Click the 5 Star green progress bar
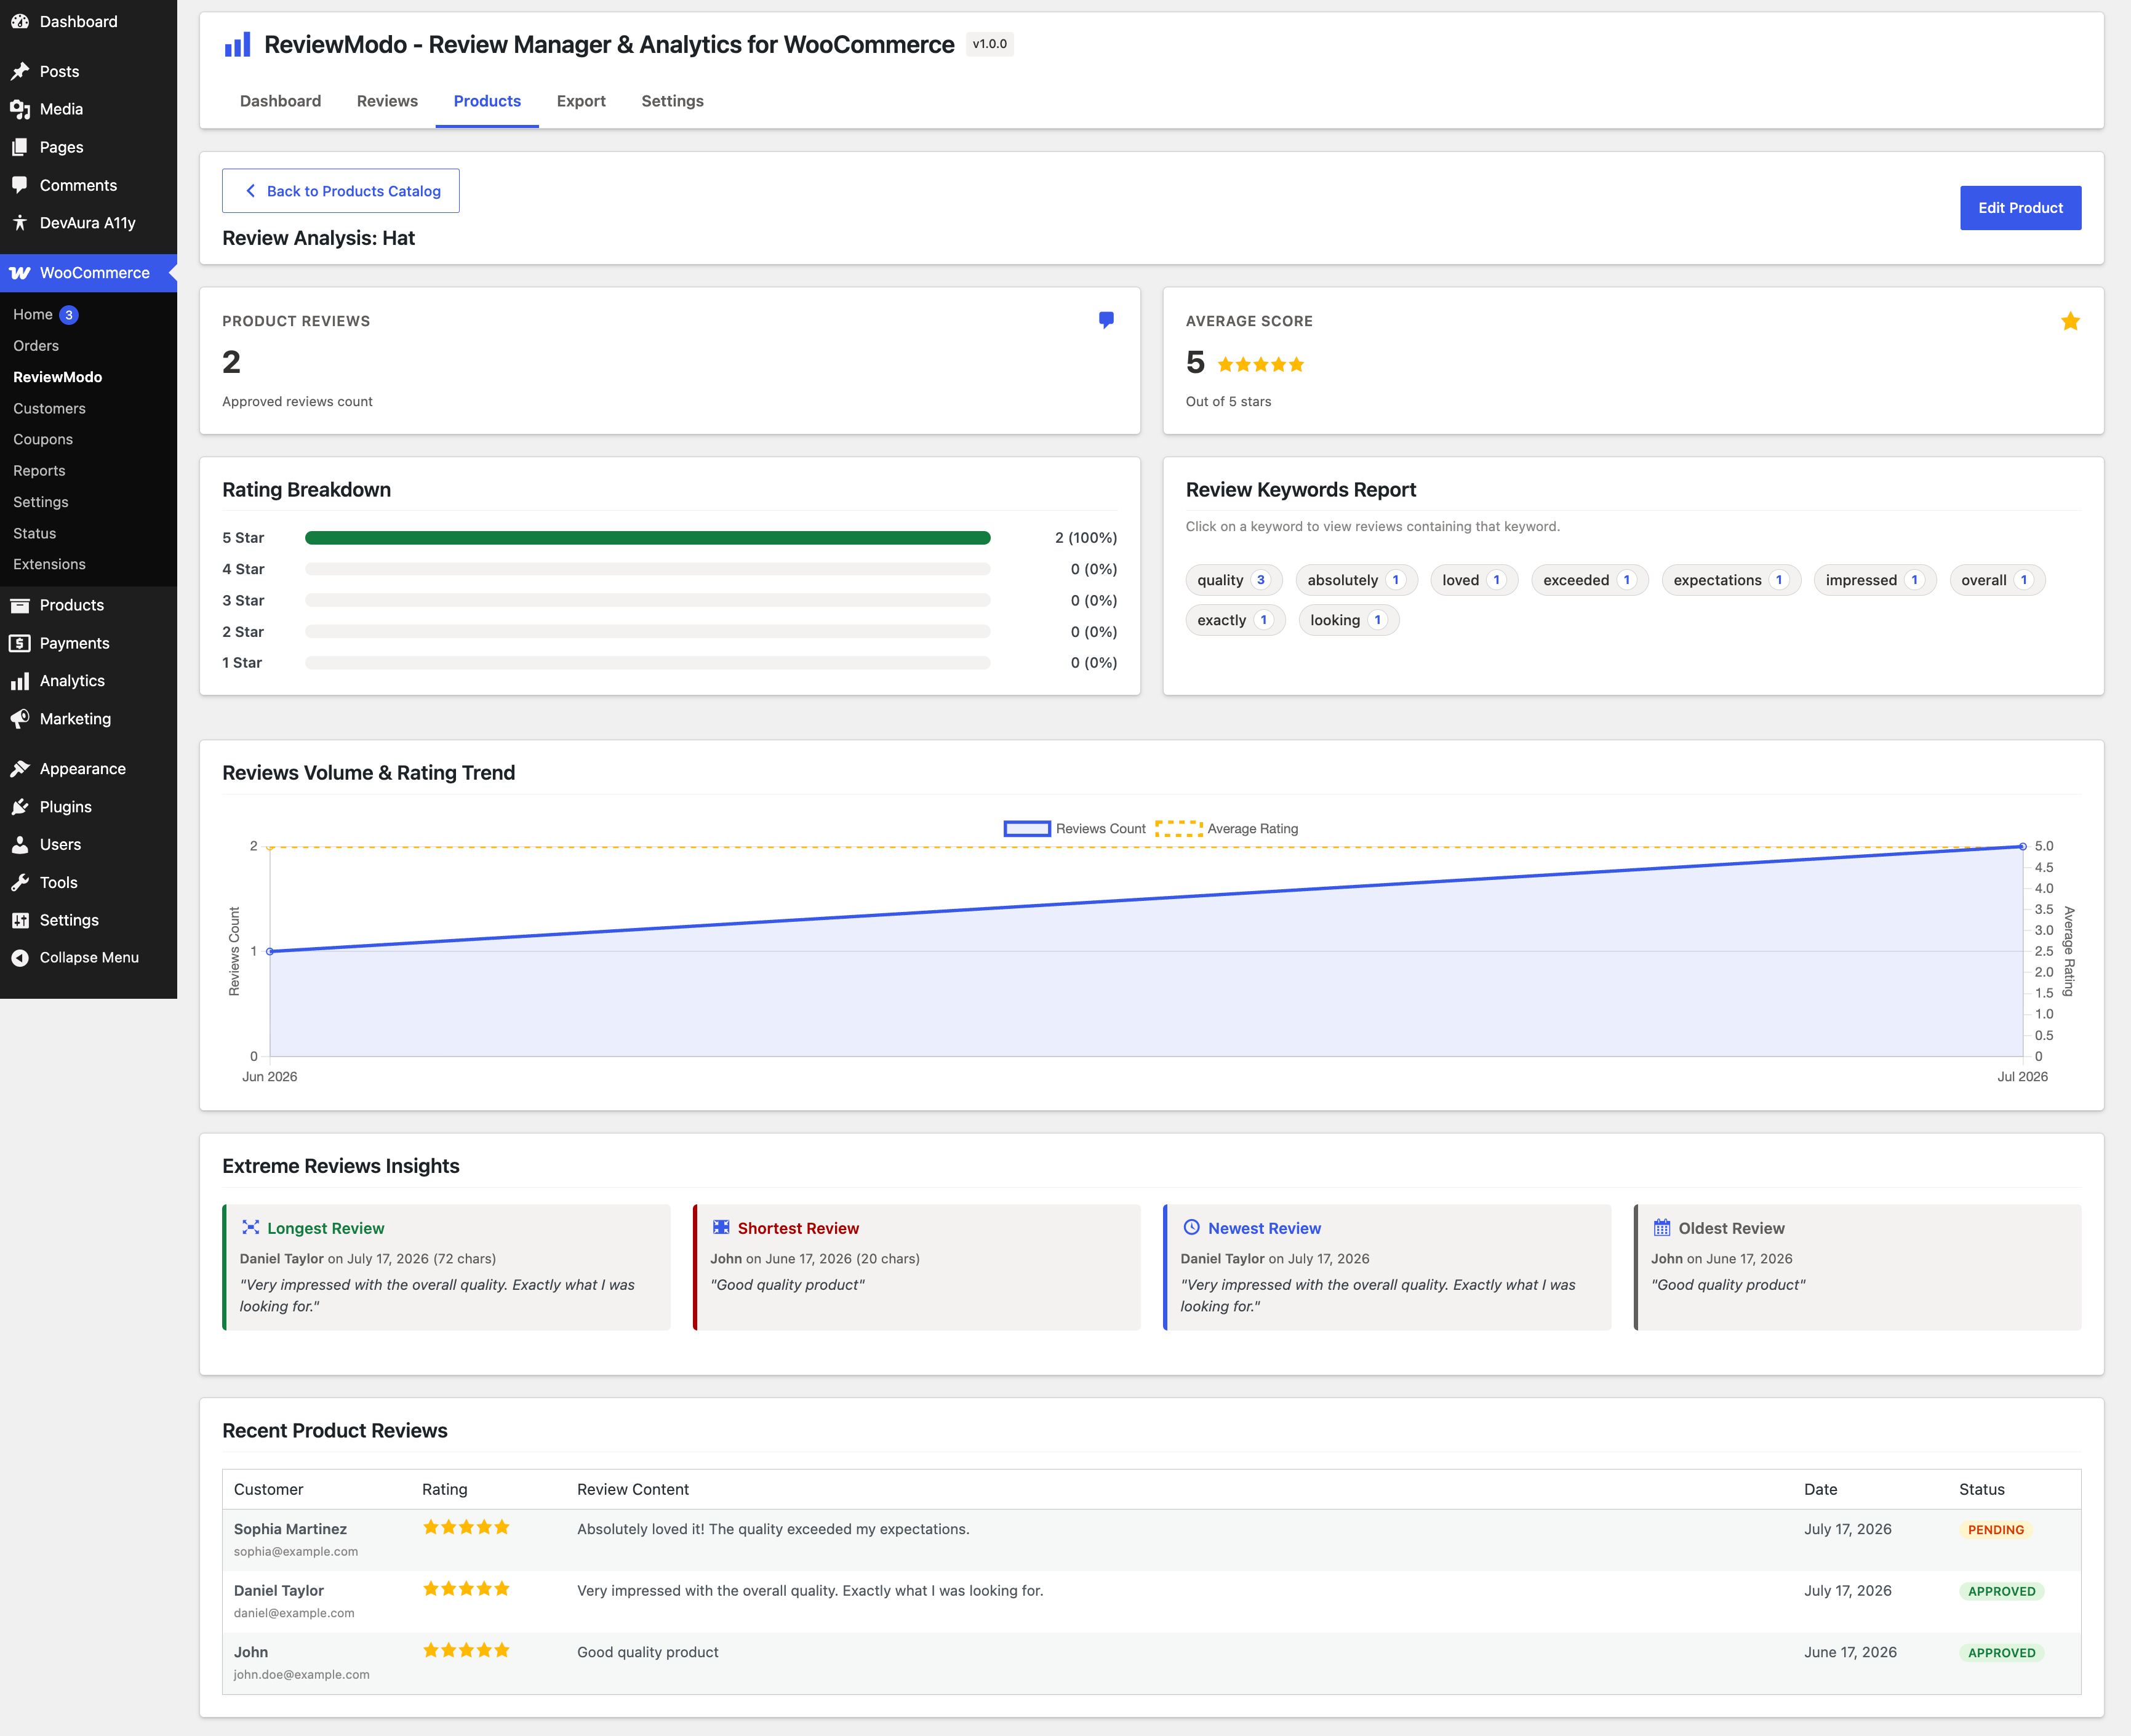Screen dimensions: 2131x1736 click(647, 538)
